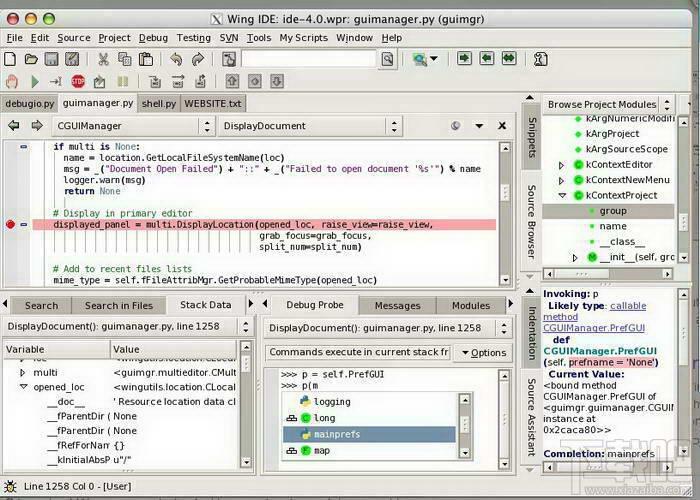Open the Messages tab
The width and height of the screenshot is (700, 500).
pyautogui.click(x=397, y=306)
